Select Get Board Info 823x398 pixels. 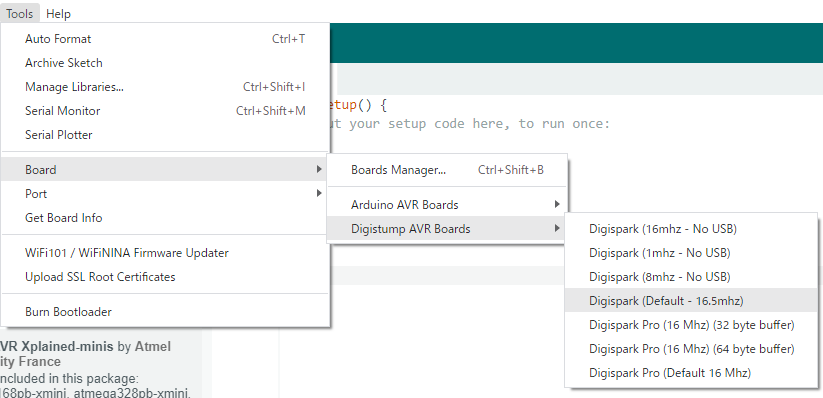click(165, 218)
